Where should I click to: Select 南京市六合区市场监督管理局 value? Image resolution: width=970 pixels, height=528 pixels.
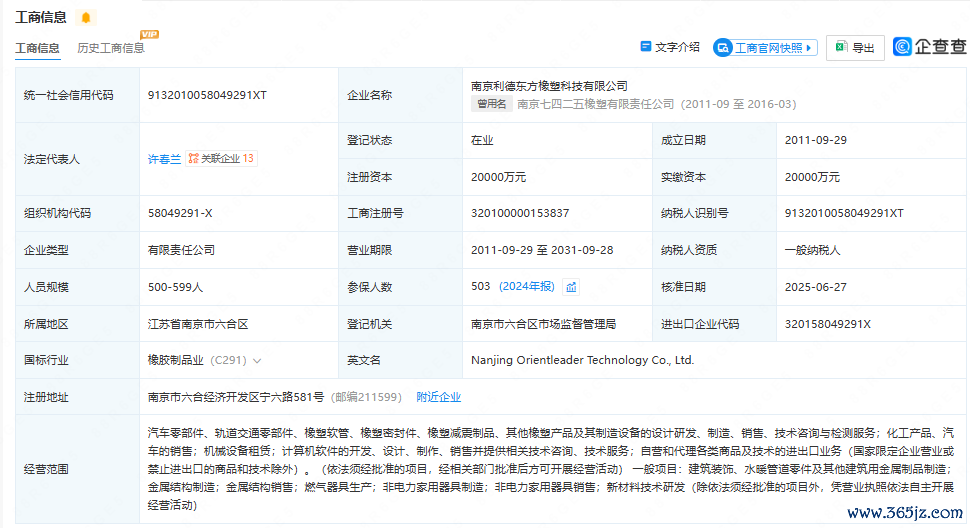coord(543,324)
